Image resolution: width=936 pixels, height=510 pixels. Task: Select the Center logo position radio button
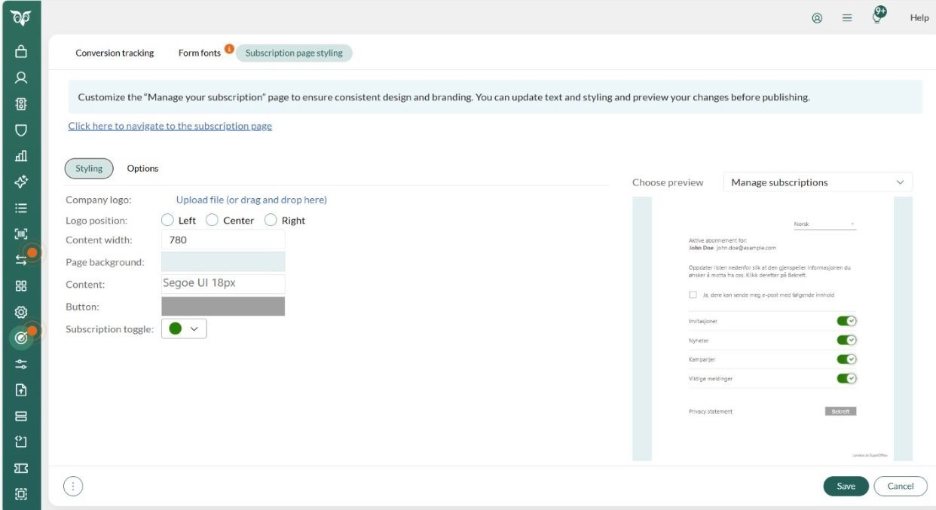click(x=212, y=220)
